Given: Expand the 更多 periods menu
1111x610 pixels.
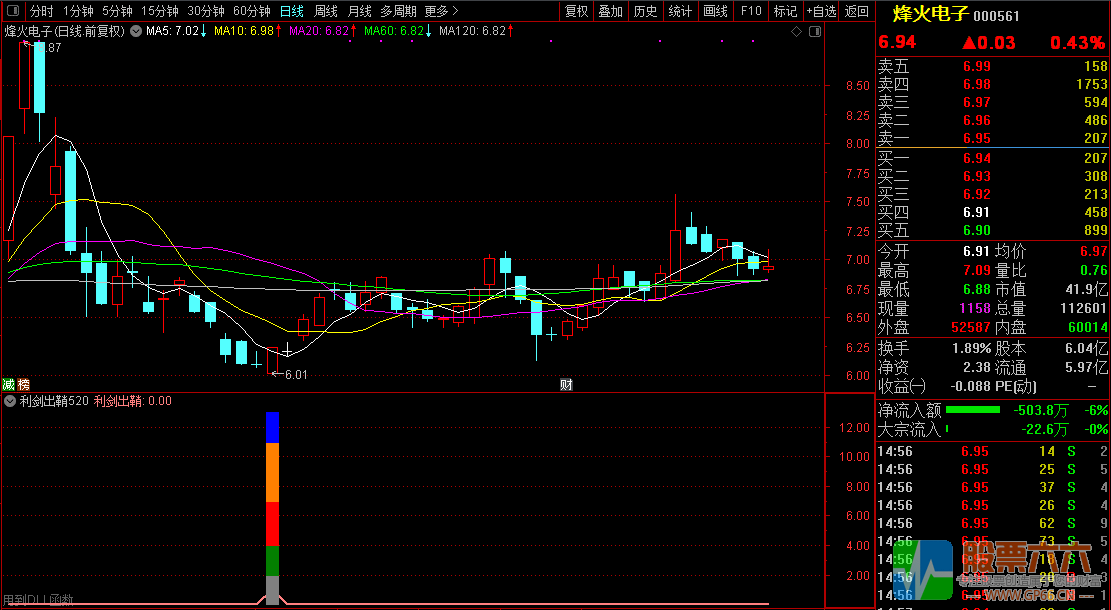Looking at the screenshot, I should click(439, 11).
